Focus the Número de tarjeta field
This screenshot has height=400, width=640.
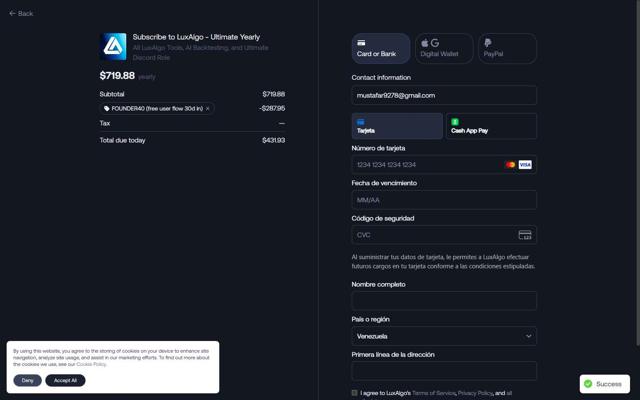pyautogui.click(x=444, y=165)
